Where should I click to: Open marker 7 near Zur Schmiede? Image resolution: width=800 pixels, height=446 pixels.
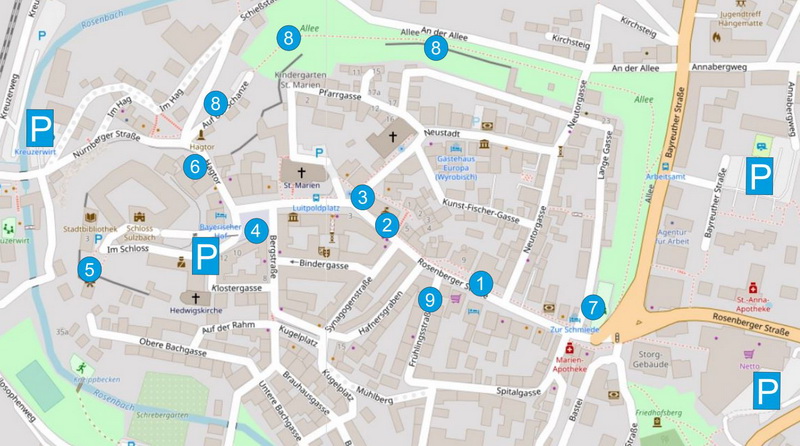(x=593, y=308)
